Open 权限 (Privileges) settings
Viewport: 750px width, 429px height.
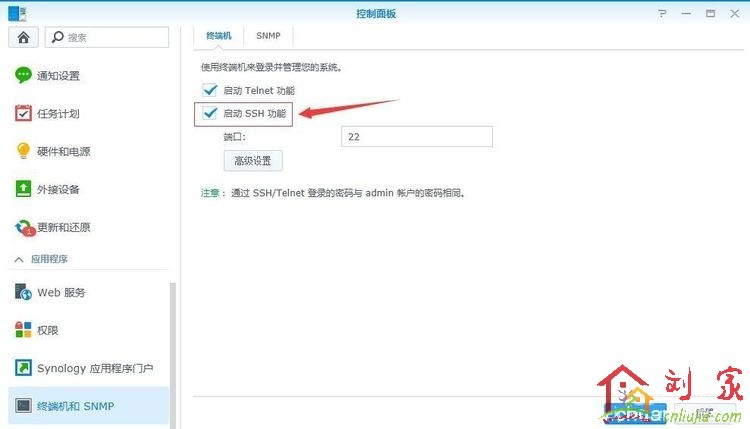[48, 330]
